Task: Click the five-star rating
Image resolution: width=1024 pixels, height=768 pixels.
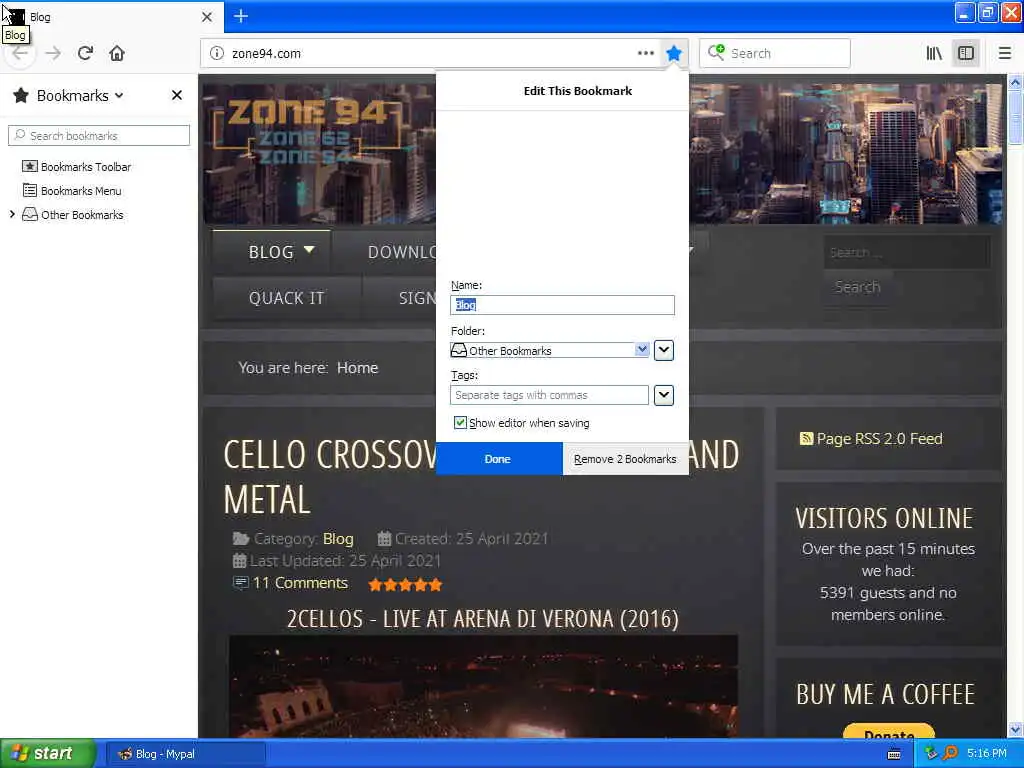Action: tap(405, 584)
